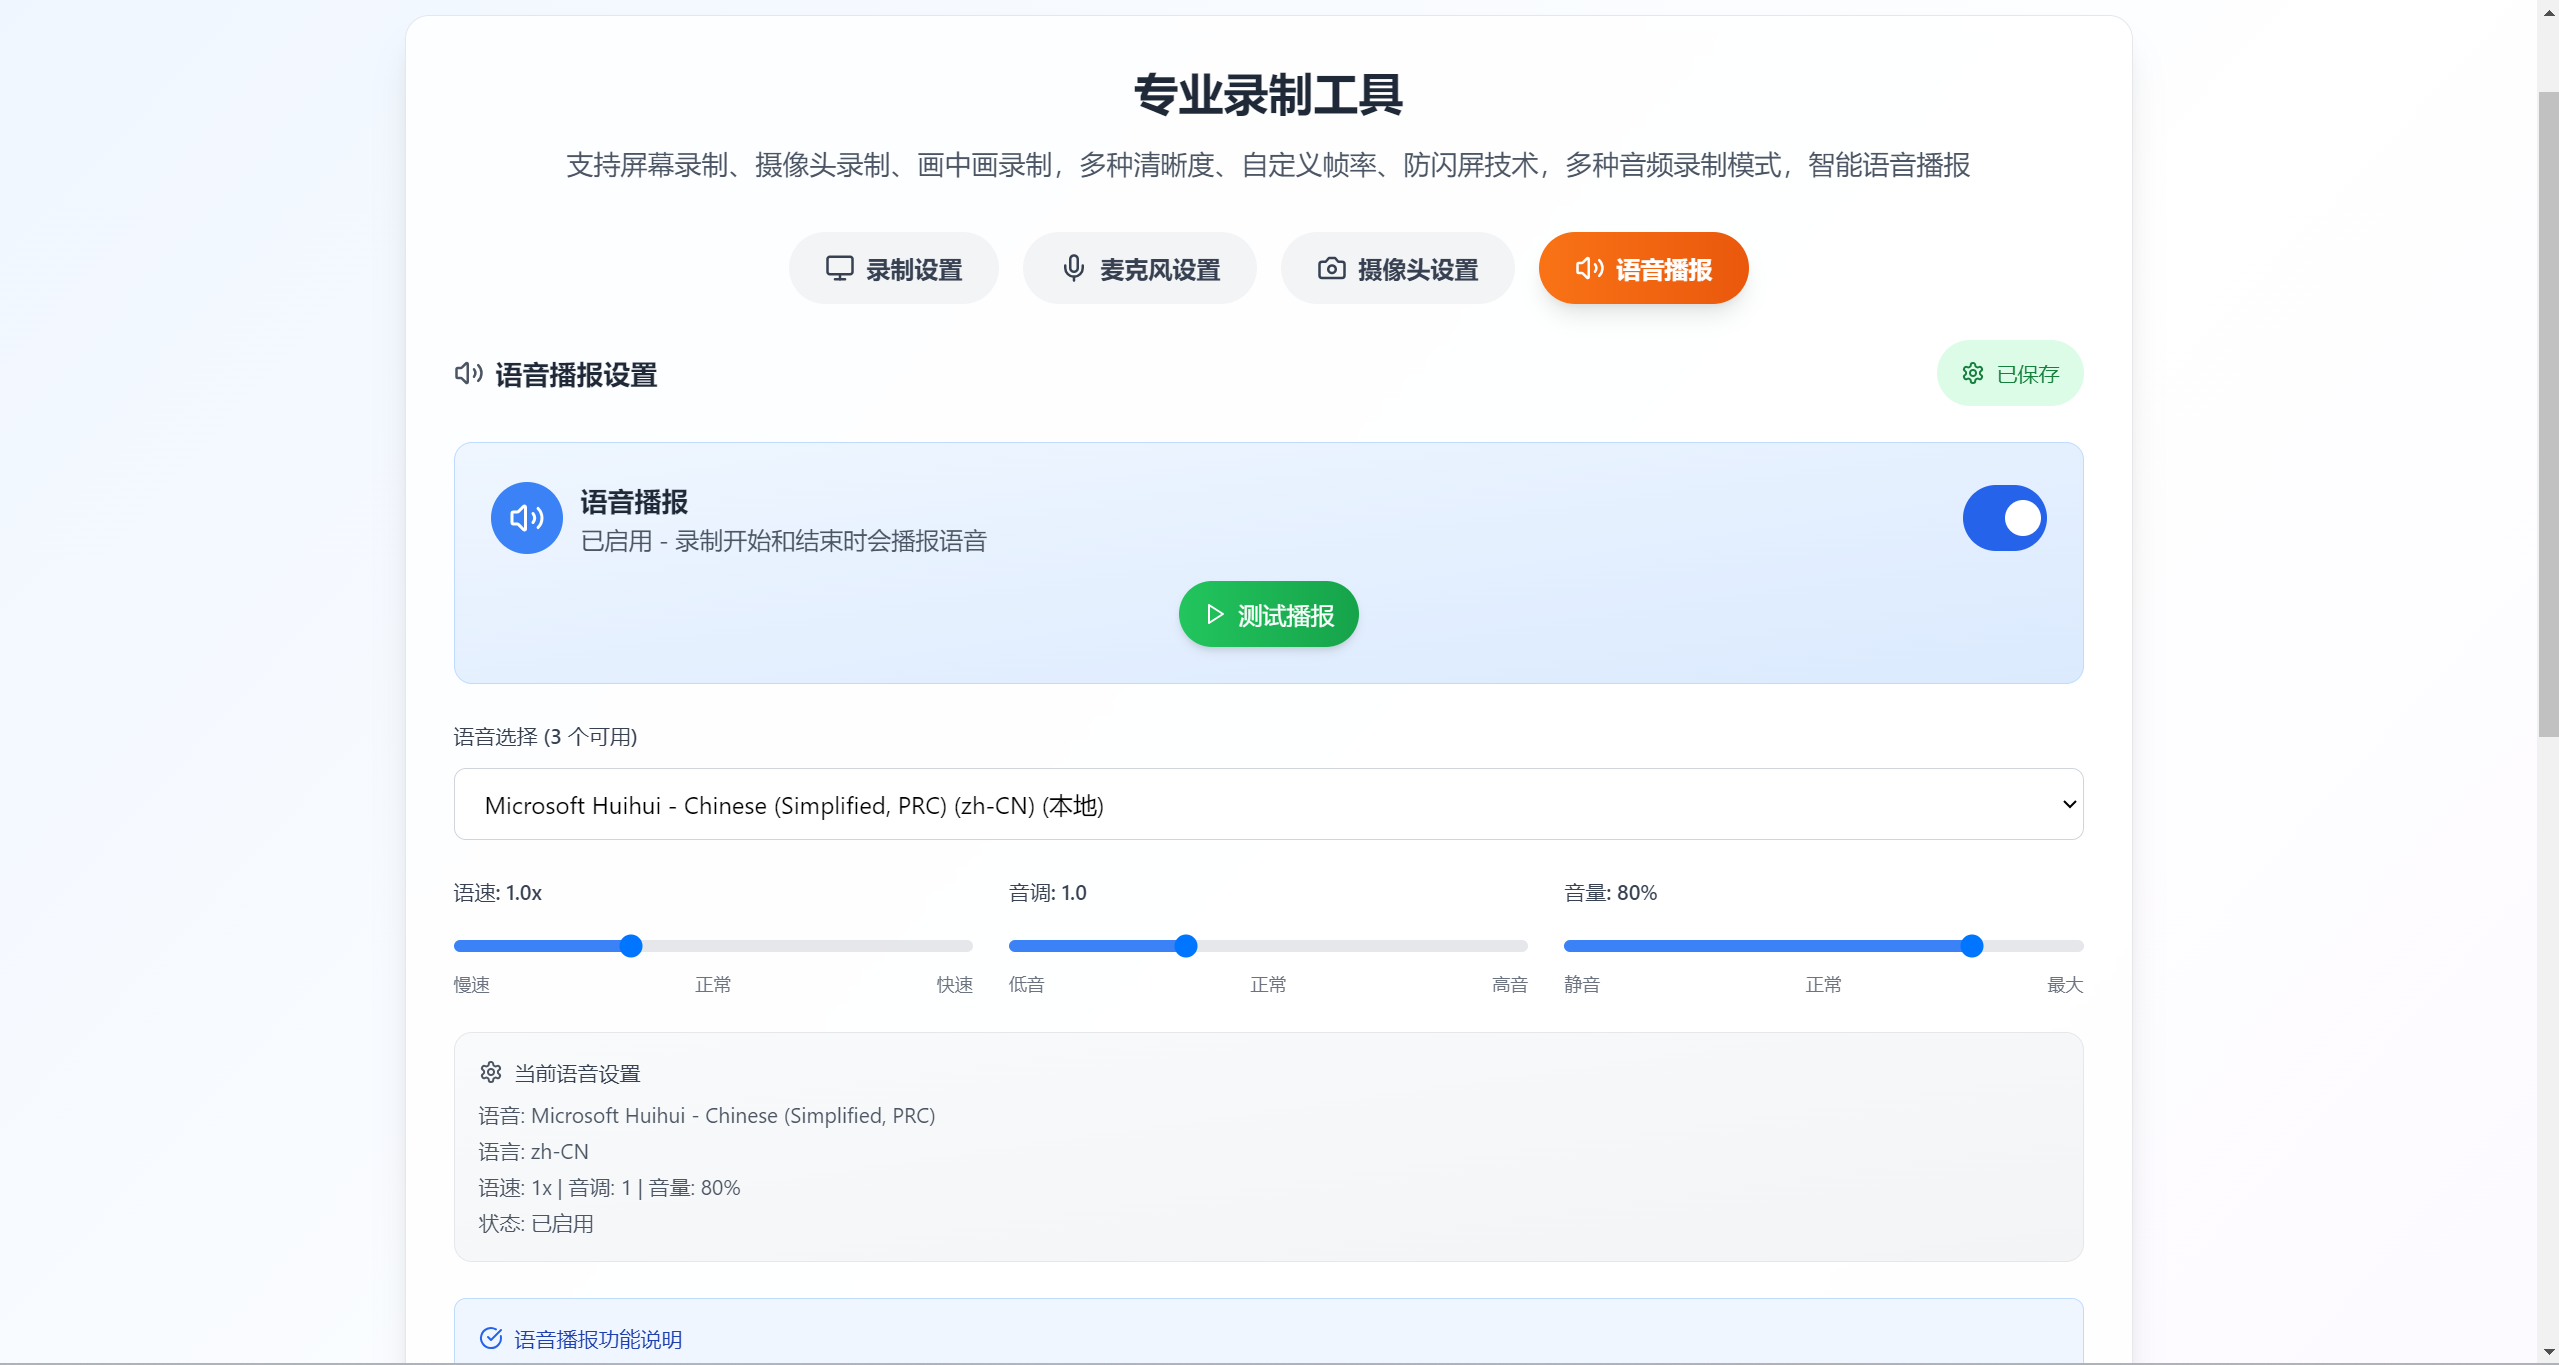Click the monitor icon in 录制设置 tab
The width and height of the screenshot is (2559, 1365).
(839, 268)
